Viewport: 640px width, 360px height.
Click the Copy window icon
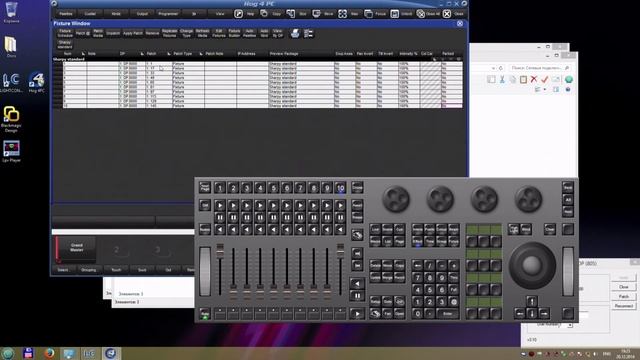(x=264, y=14)
